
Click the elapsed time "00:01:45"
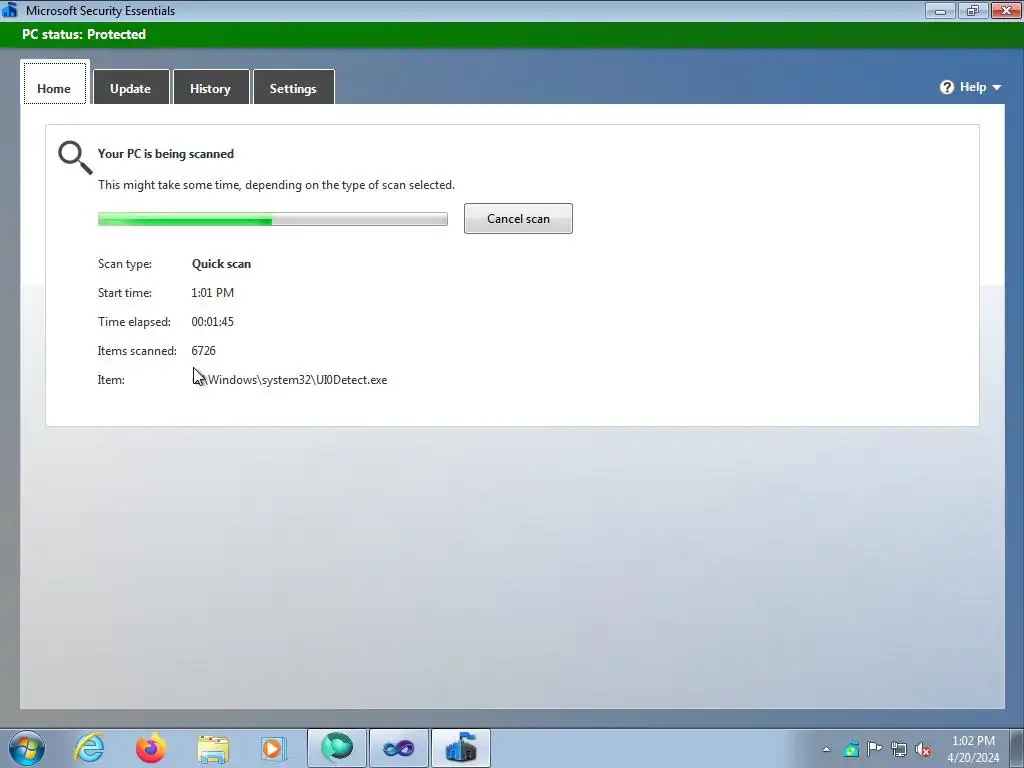(212, 322)
